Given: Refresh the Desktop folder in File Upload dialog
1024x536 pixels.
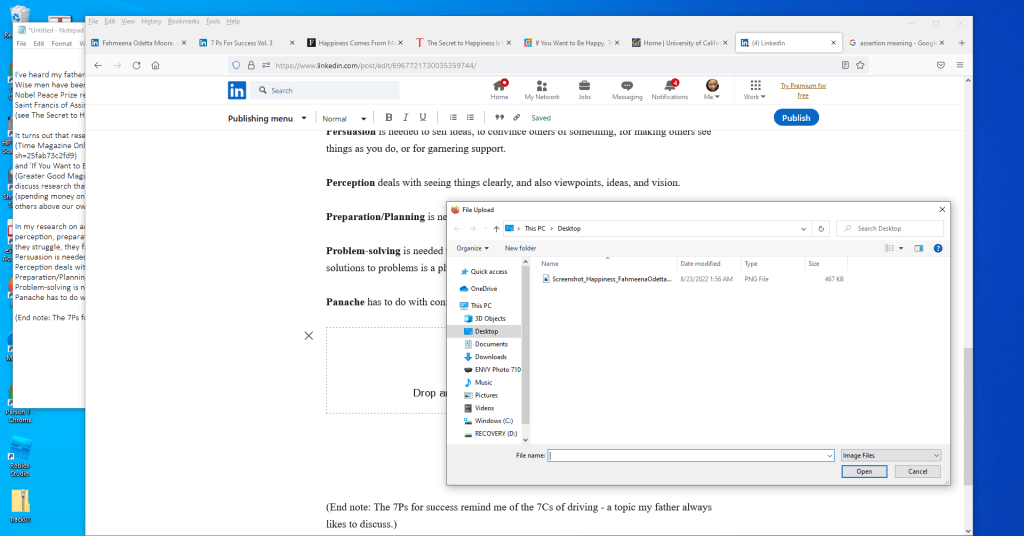Looking at the screenshot, I should coord(821,228).
